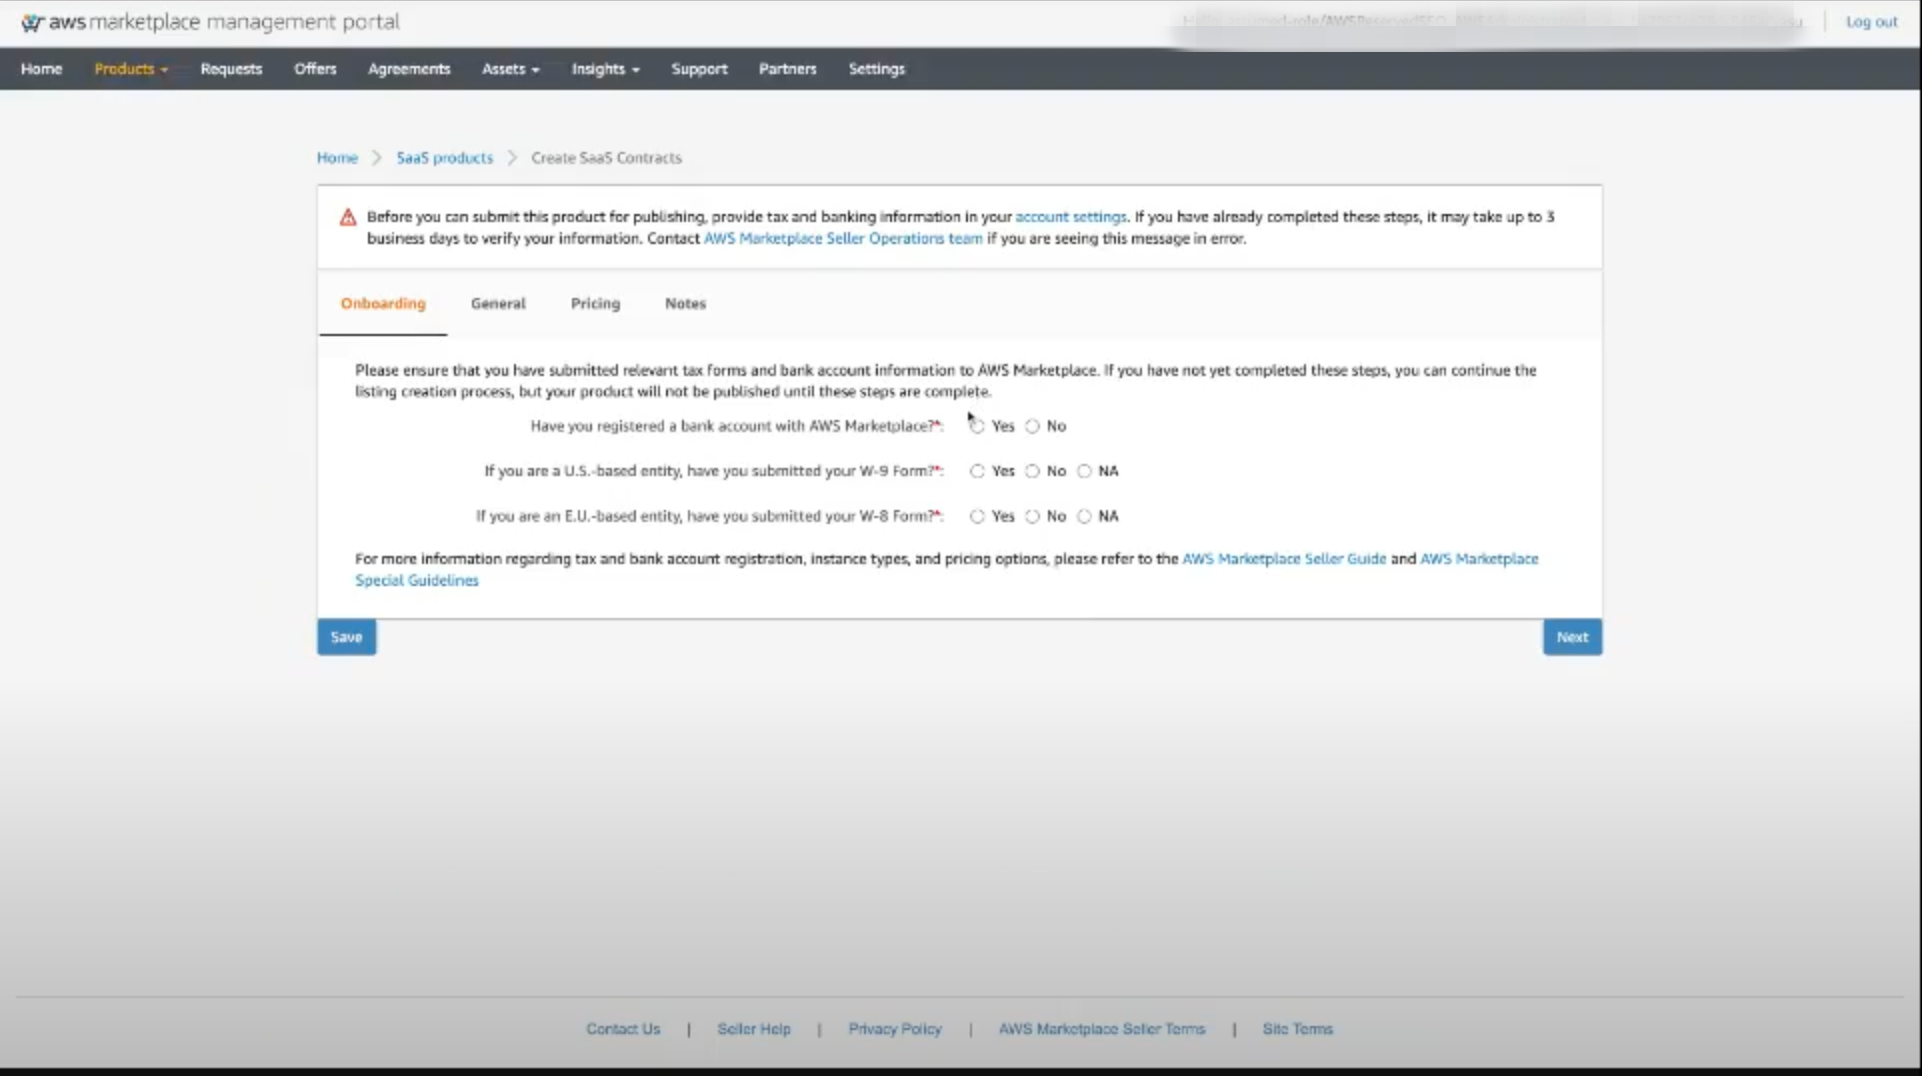Viewport: 1922px width, 1076px height.
Task: Expand the Assets dropdown menu
Action: click(x=510, y=69)
